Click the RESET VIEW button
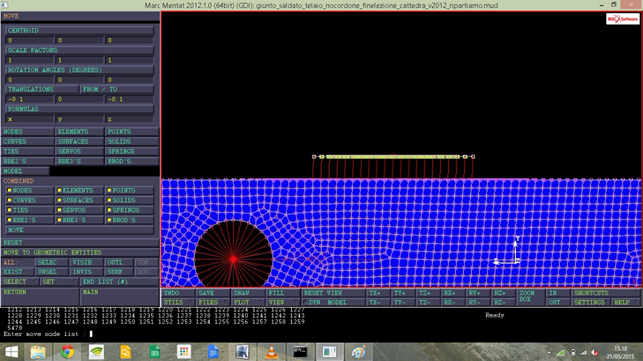This screenshot has width=643, height=361. coord(333,293)
